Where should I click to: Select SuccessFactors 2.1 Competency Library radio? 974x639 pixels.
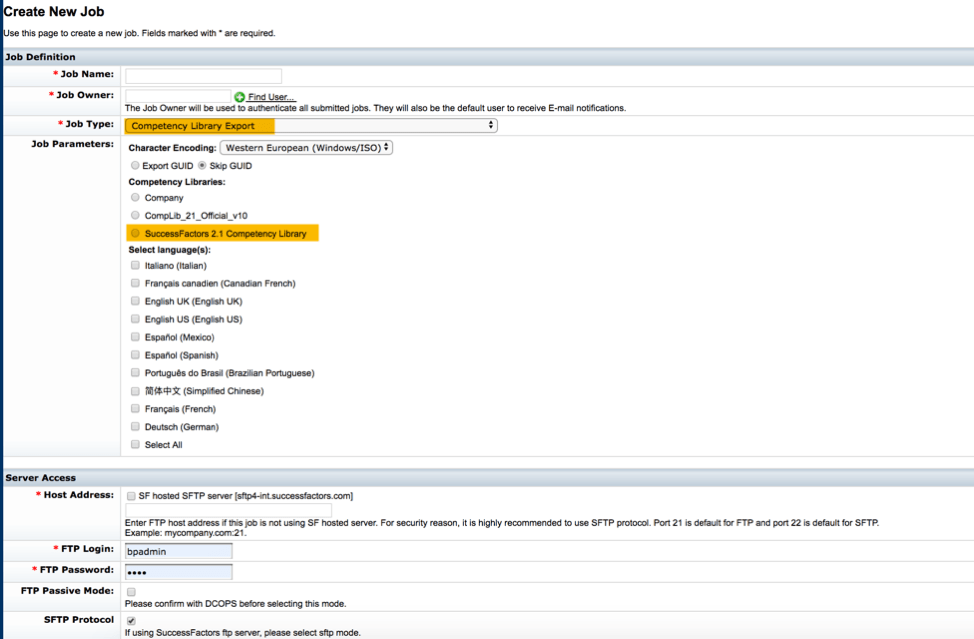[135, 234]
